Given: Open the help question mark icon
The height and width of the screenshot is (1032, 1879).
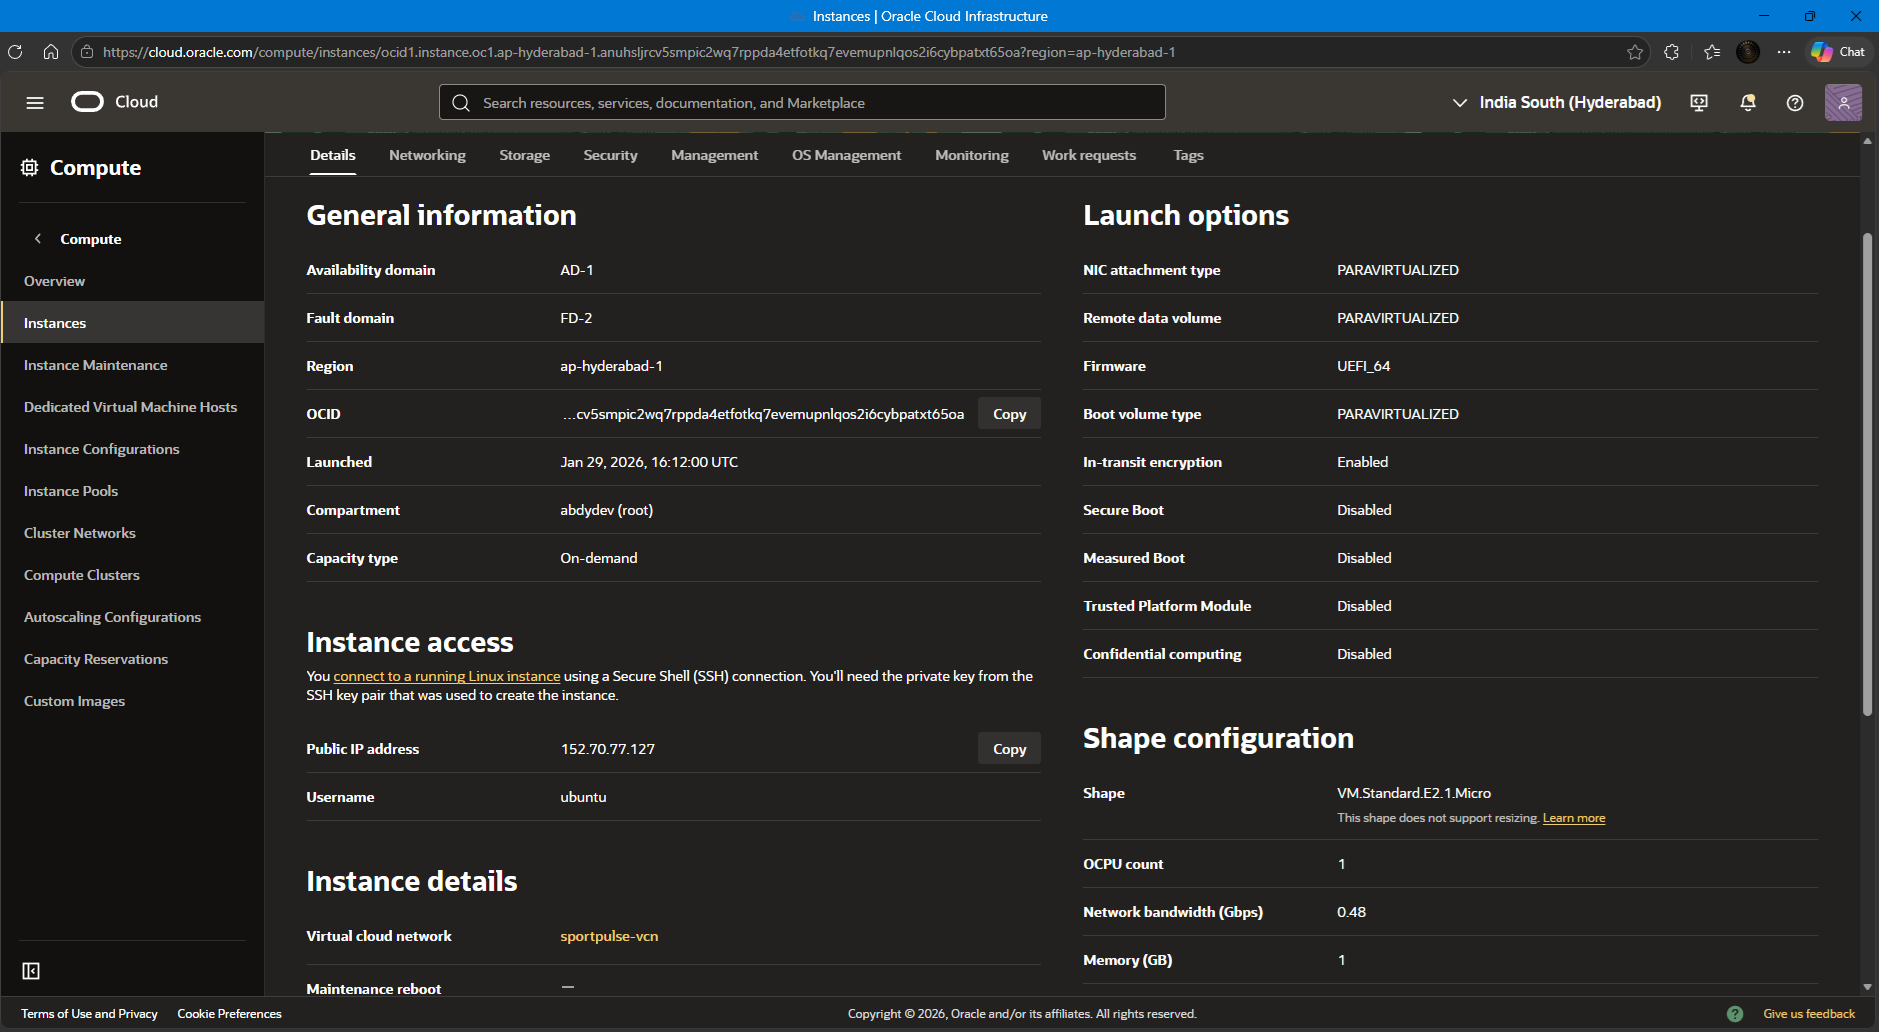Looking at the screenshot, I should tap(1794, 103).
